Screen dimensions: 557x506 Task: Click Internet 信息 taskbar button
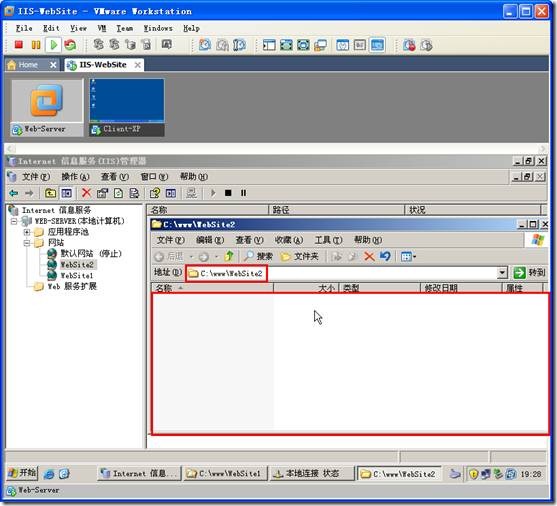[x=139, y=473]
